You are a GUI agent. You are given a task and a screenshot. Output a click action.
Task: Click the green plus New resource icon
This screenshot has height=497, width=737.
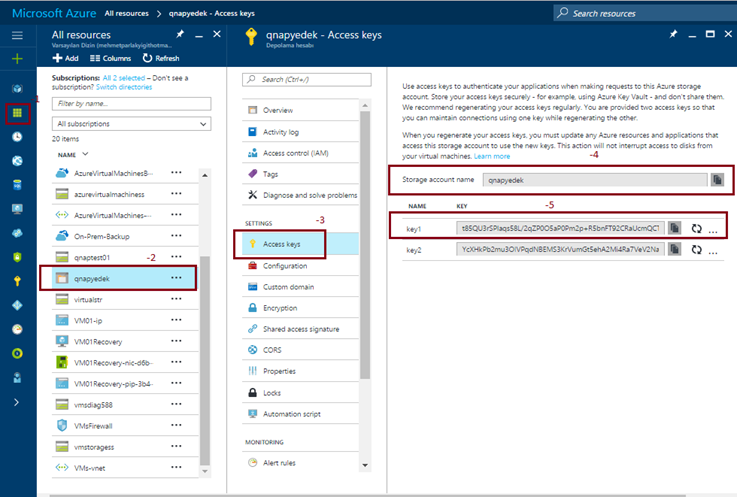pos(17,59)
